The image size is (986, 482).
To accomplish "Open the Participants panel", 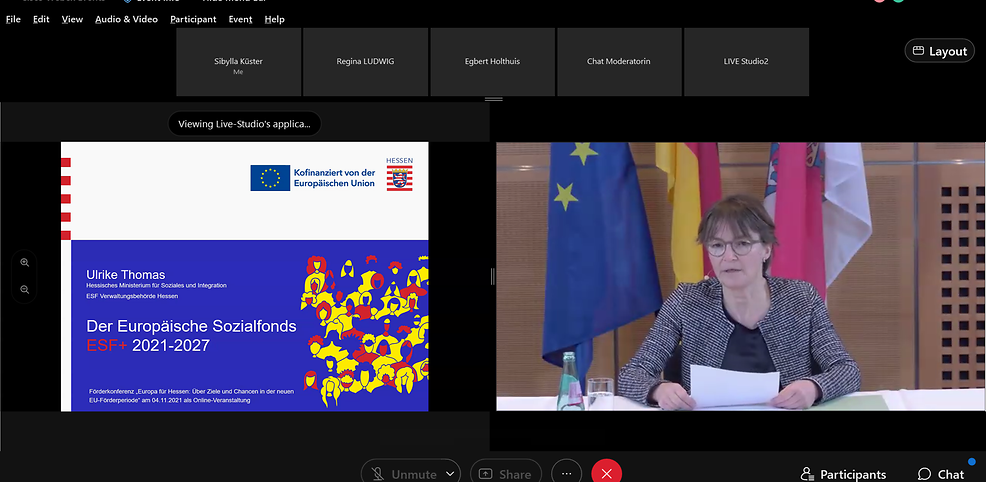I will point(843,474).
